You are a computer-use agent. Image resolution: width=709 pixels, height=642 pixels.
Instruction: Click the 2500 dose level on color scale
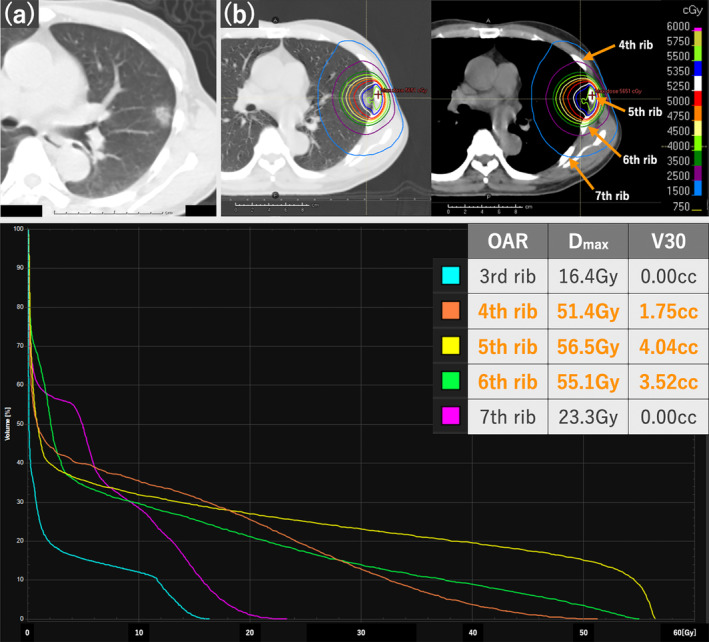point(678,175)
